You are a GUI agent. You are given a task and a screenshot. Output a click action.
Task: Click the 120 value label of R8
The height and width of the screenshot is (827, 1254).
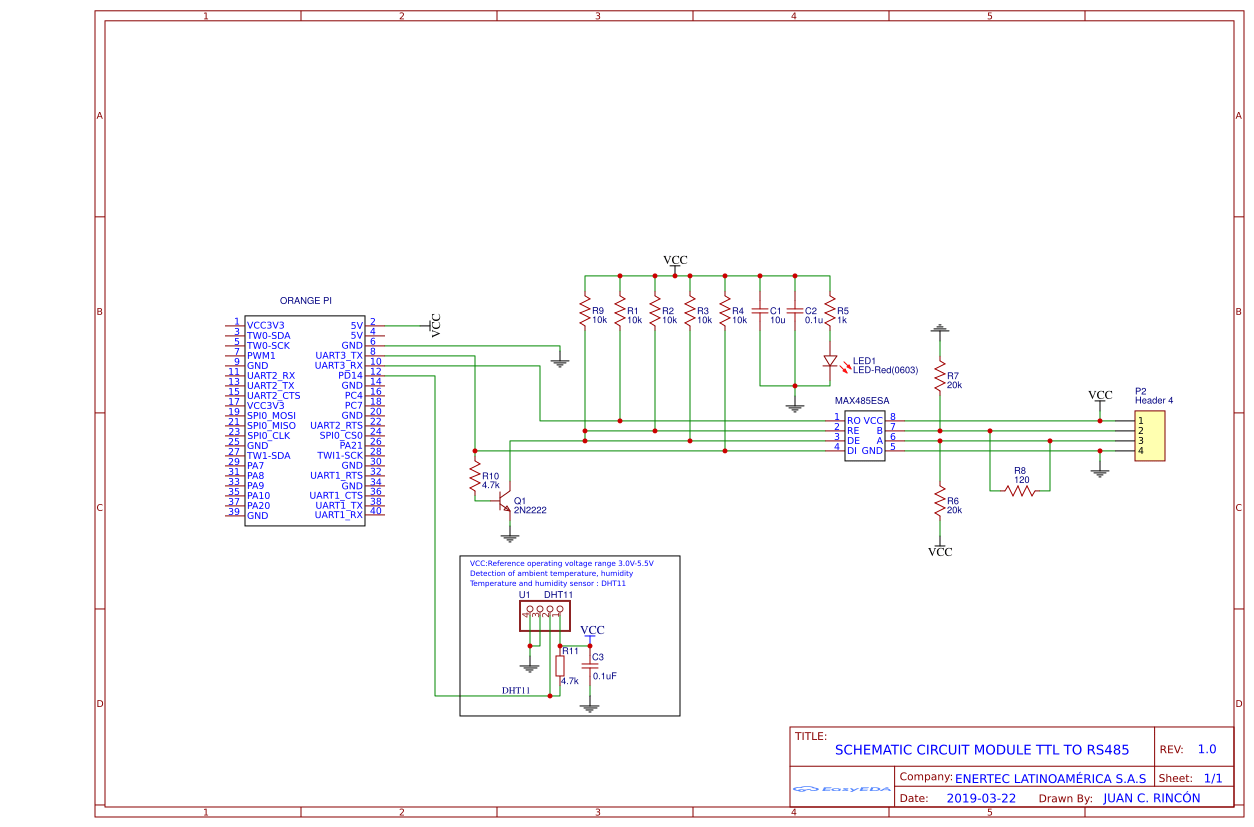(x=1022, y=480)
